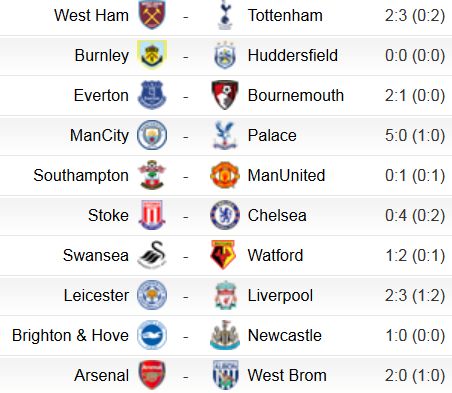Click the Manchester United devil crest
Screen dimensions: 452x393
225,175
